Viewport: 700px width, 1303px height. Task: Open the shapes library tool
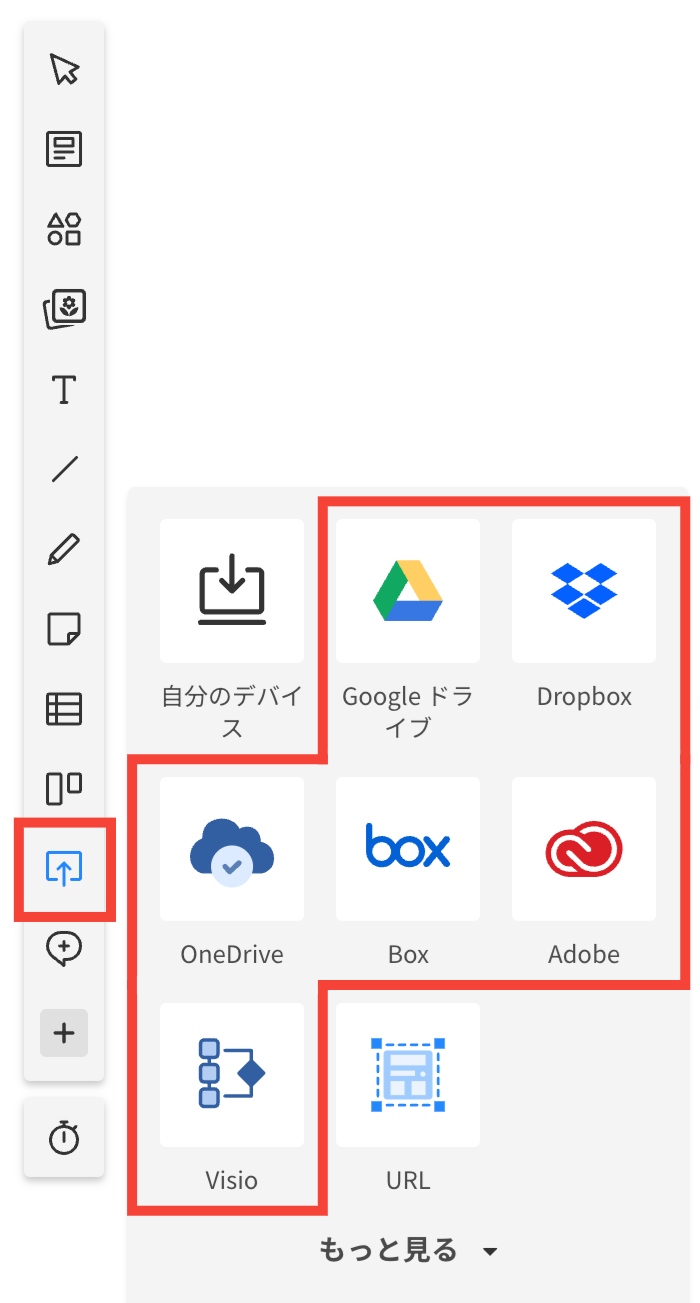click(64, 229)
